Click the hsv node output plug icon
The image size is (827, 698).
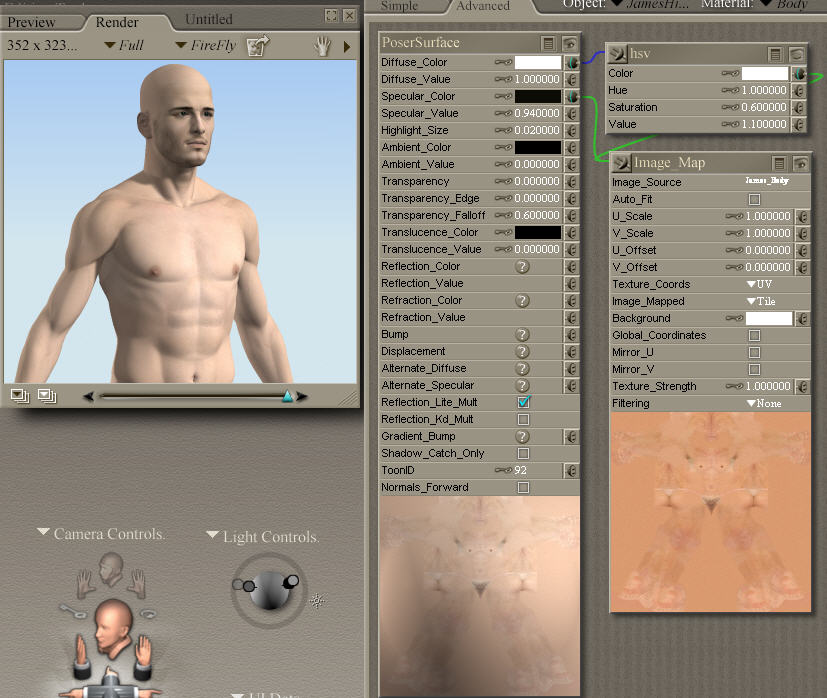point(617,54)
